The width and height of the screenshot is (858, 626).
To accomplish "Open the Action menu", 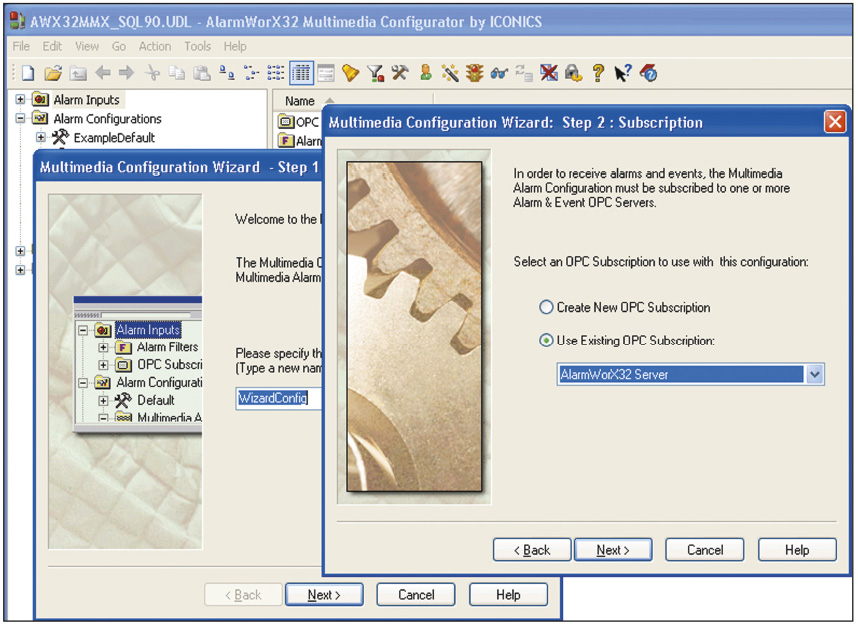I will coord(155,47).
